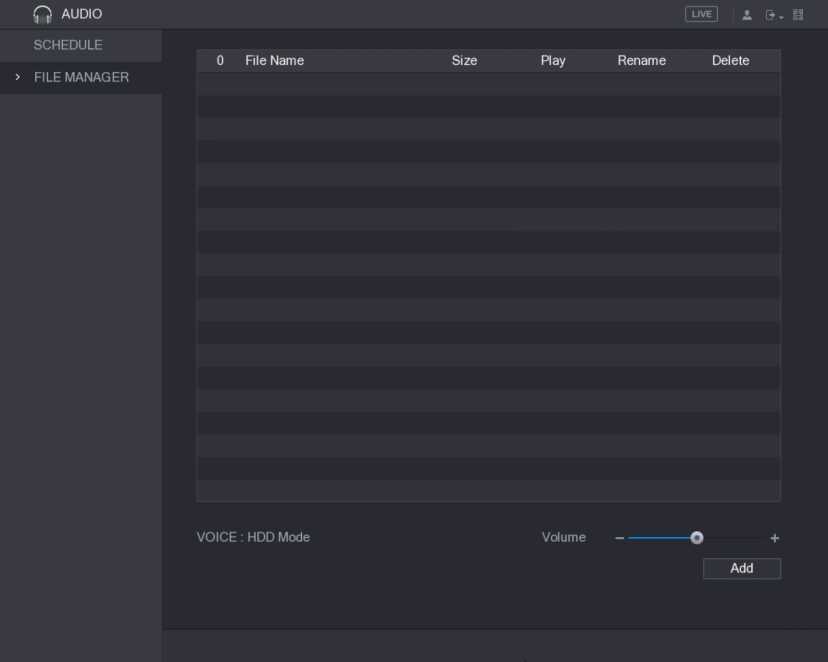
Task: Select FILE MANAGER in the sidebar
Action: tap(81, 78)
